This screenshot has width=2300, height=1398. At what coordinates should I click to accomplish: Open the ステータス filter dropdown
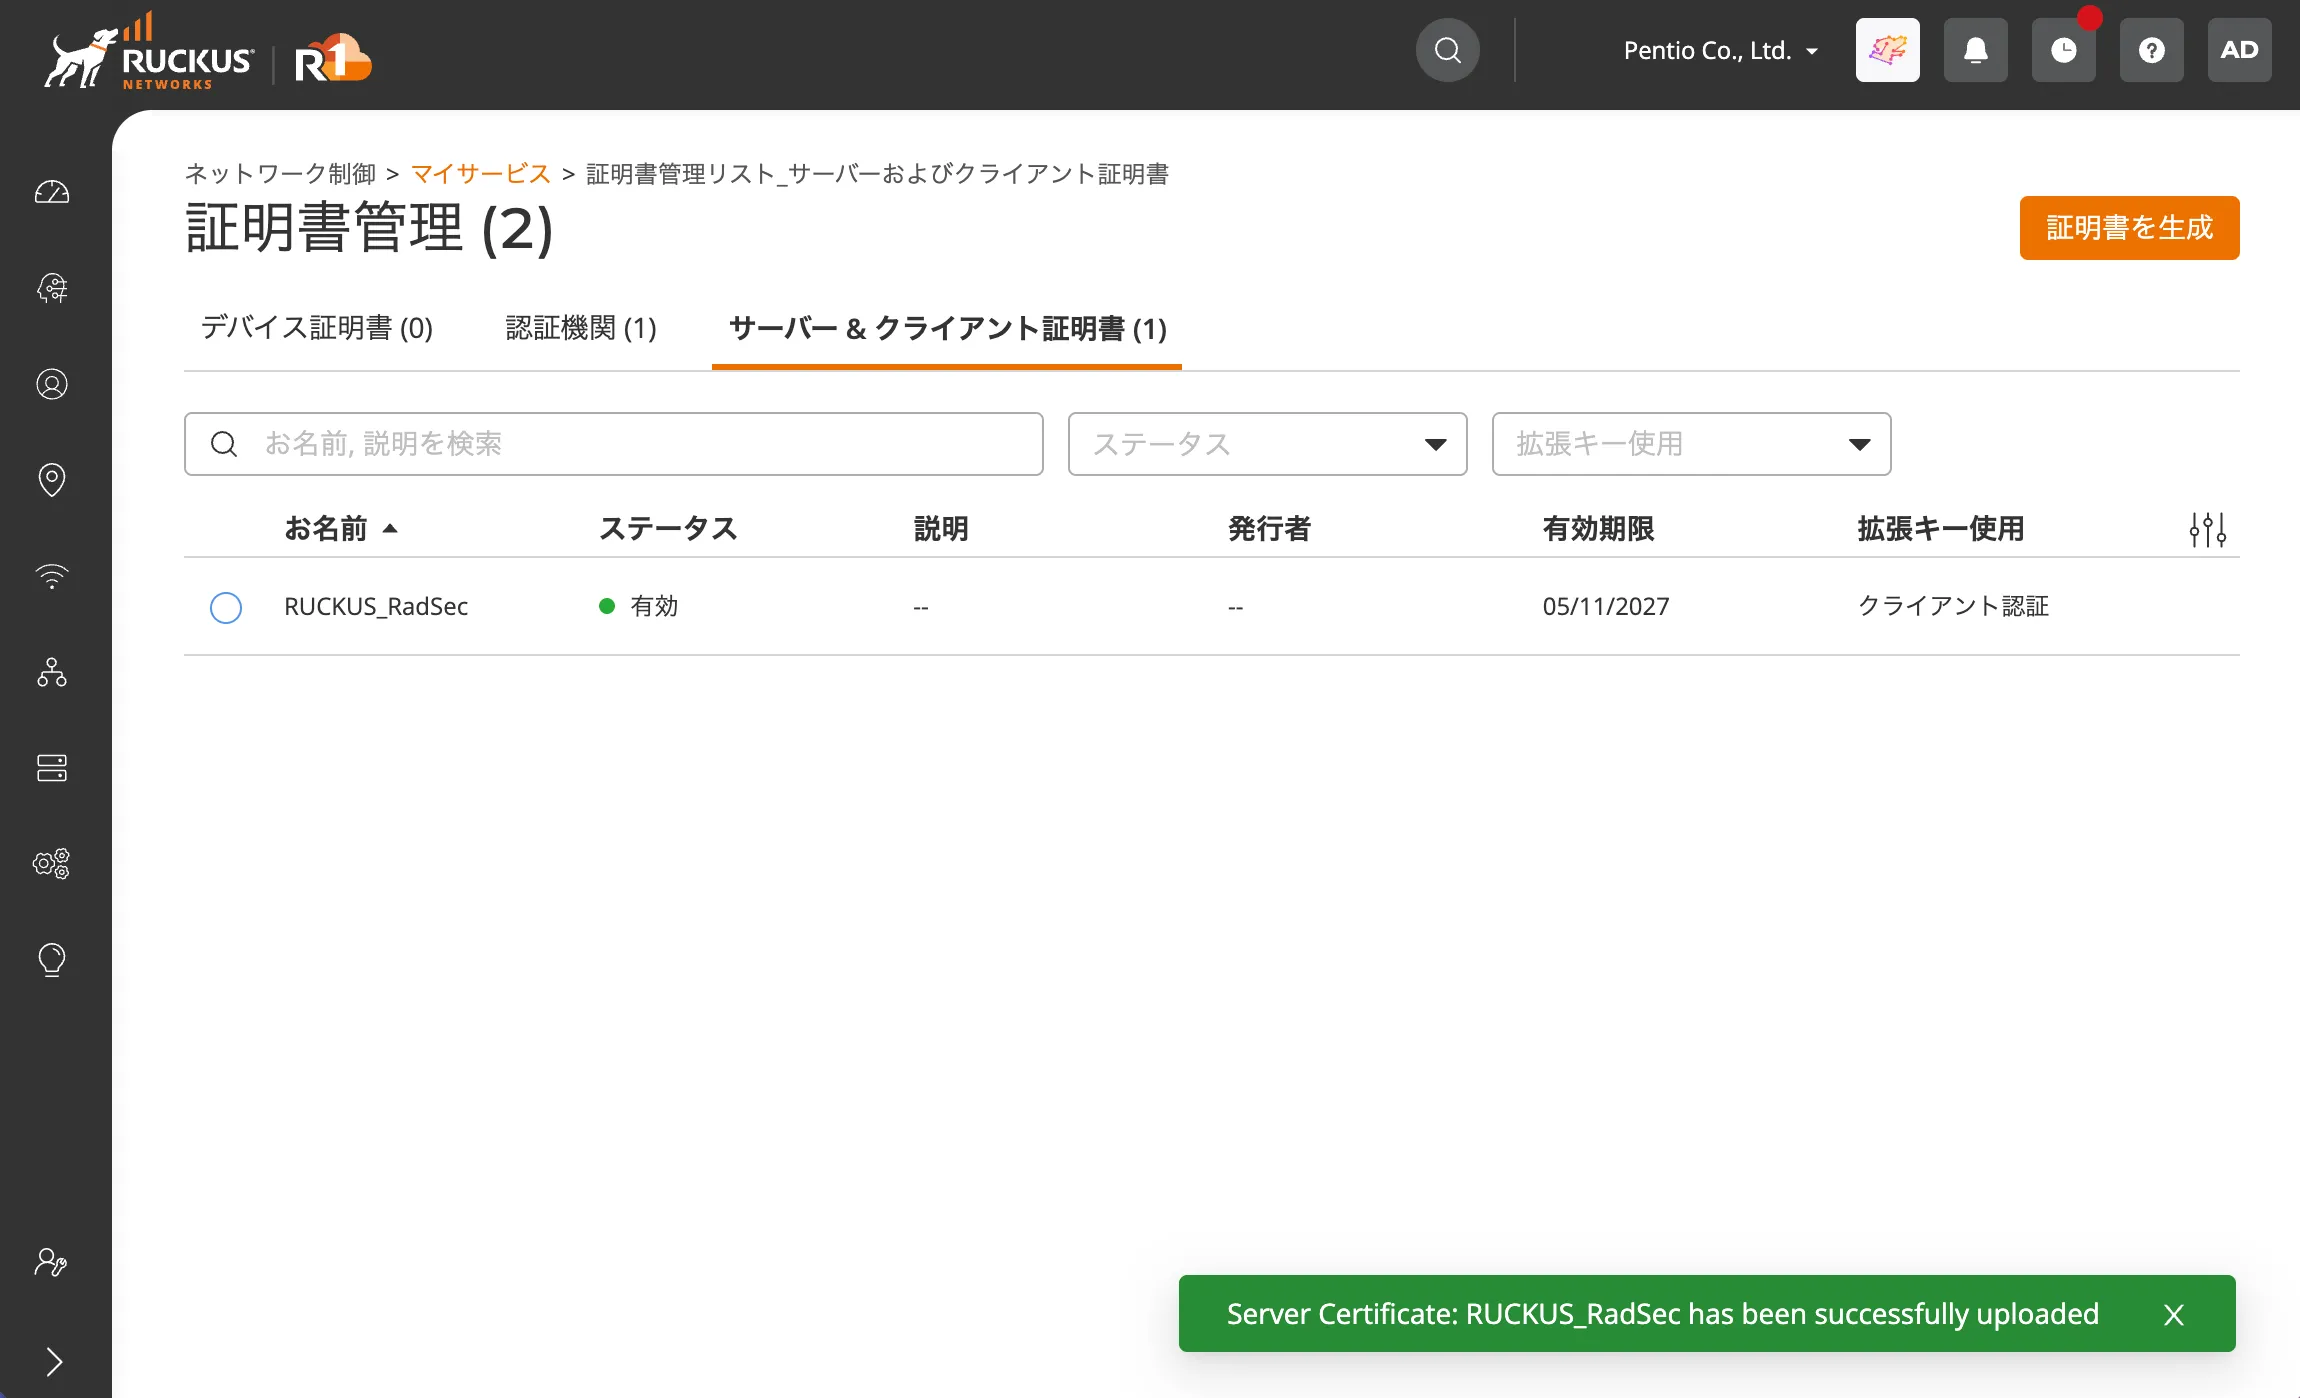[1267, 444]
